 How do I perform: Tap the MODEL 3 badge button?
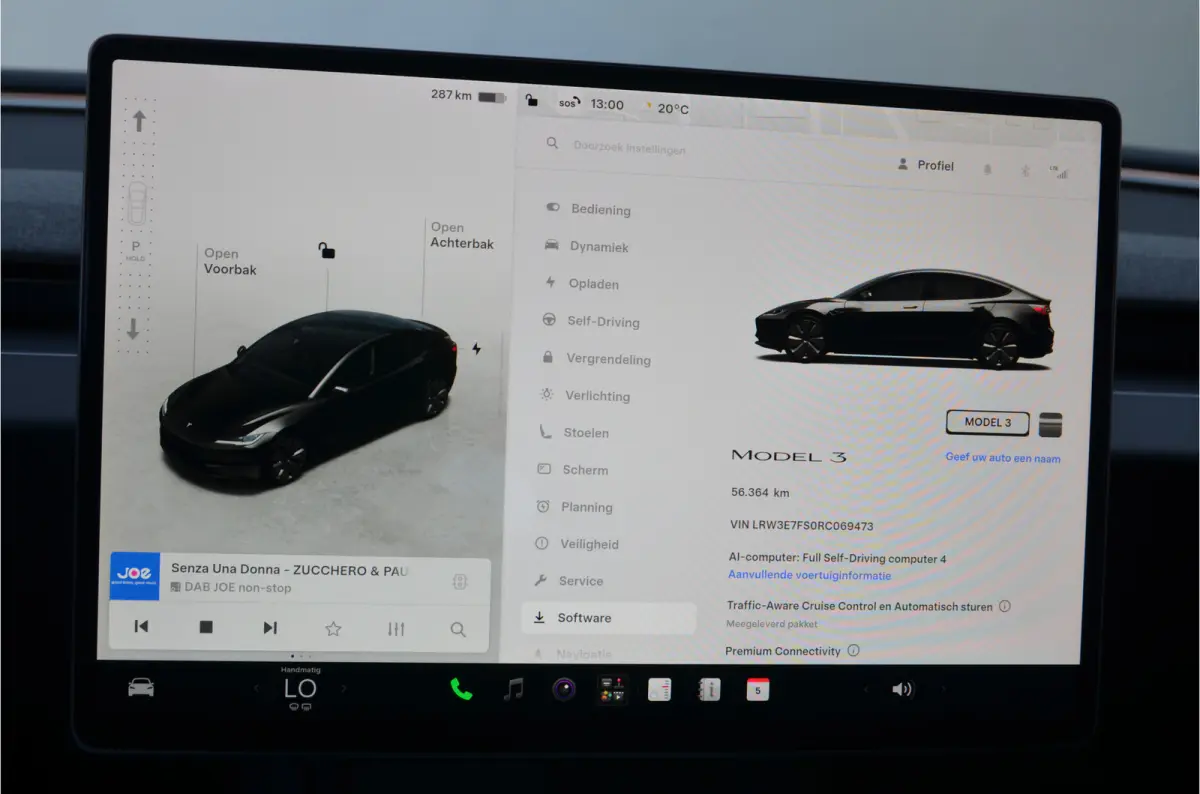(988, 423)
